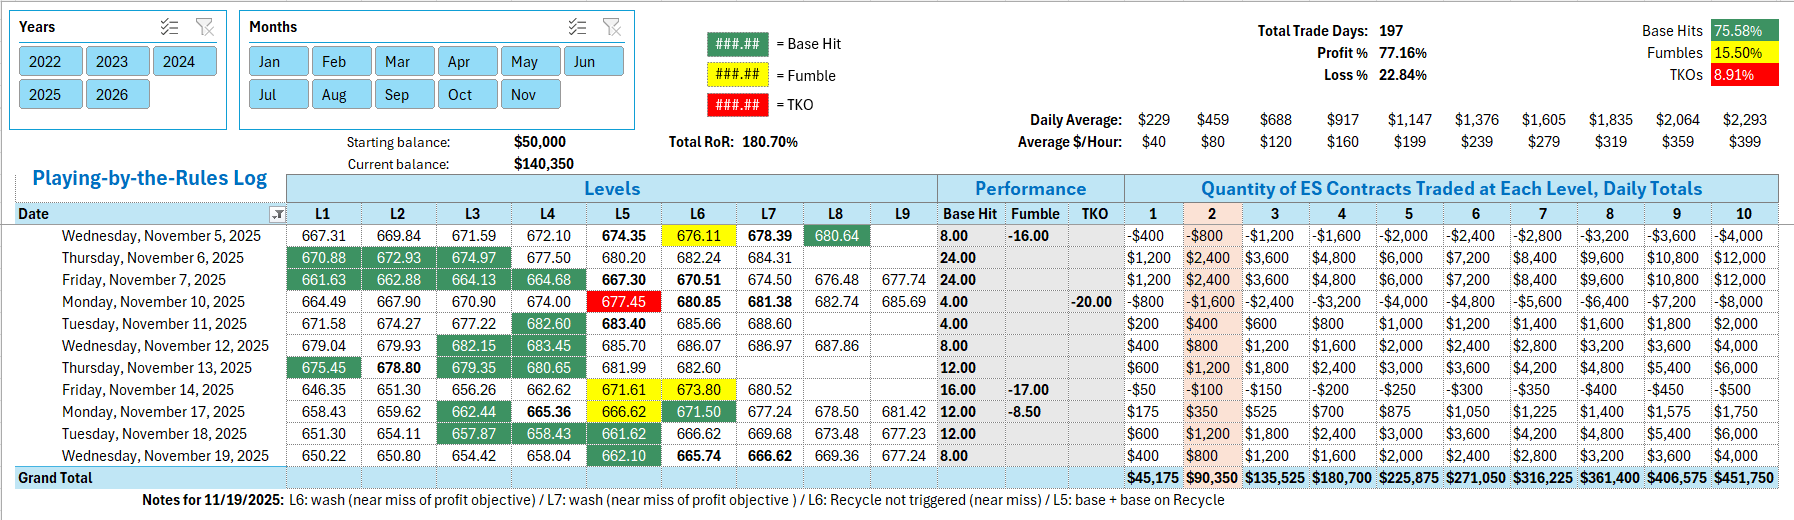This screenshot has height=520, width=1794.
Task: Select the red TKO legend swatch
Action: coord(737,104)
